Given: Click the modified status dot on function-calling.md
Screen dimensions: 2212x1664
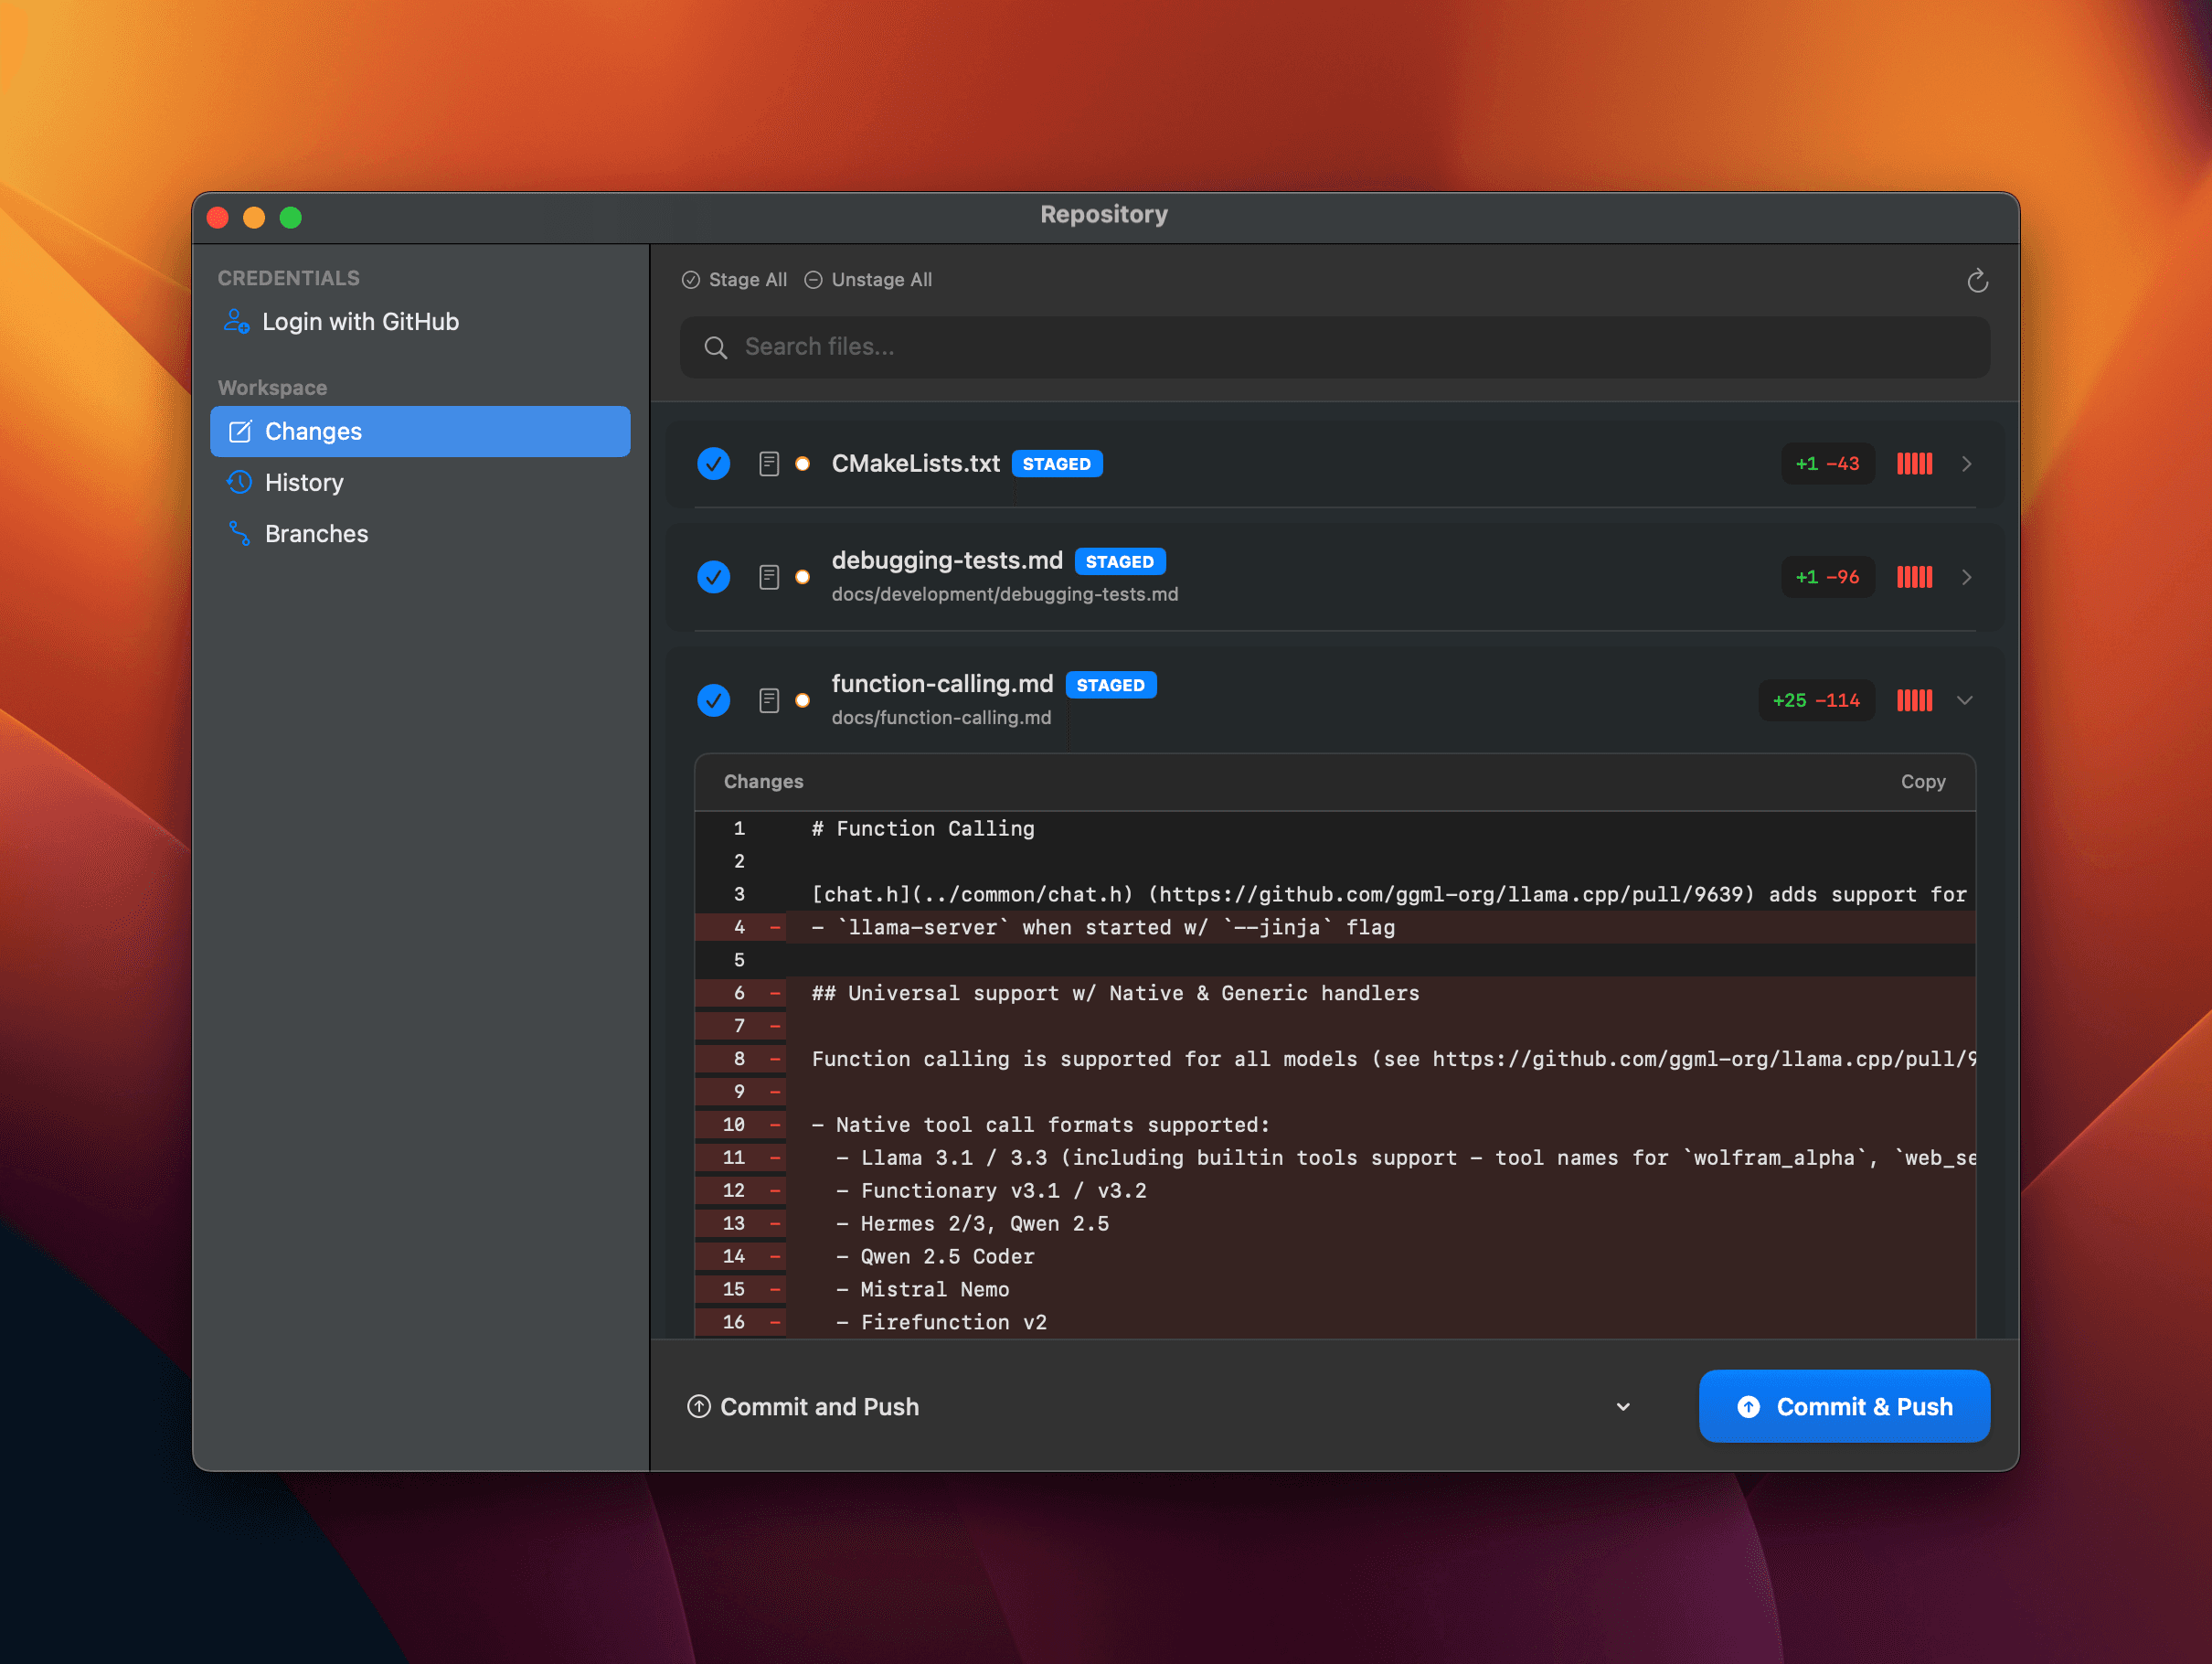Looking at the screenshot, I should (x=802, y=700).
